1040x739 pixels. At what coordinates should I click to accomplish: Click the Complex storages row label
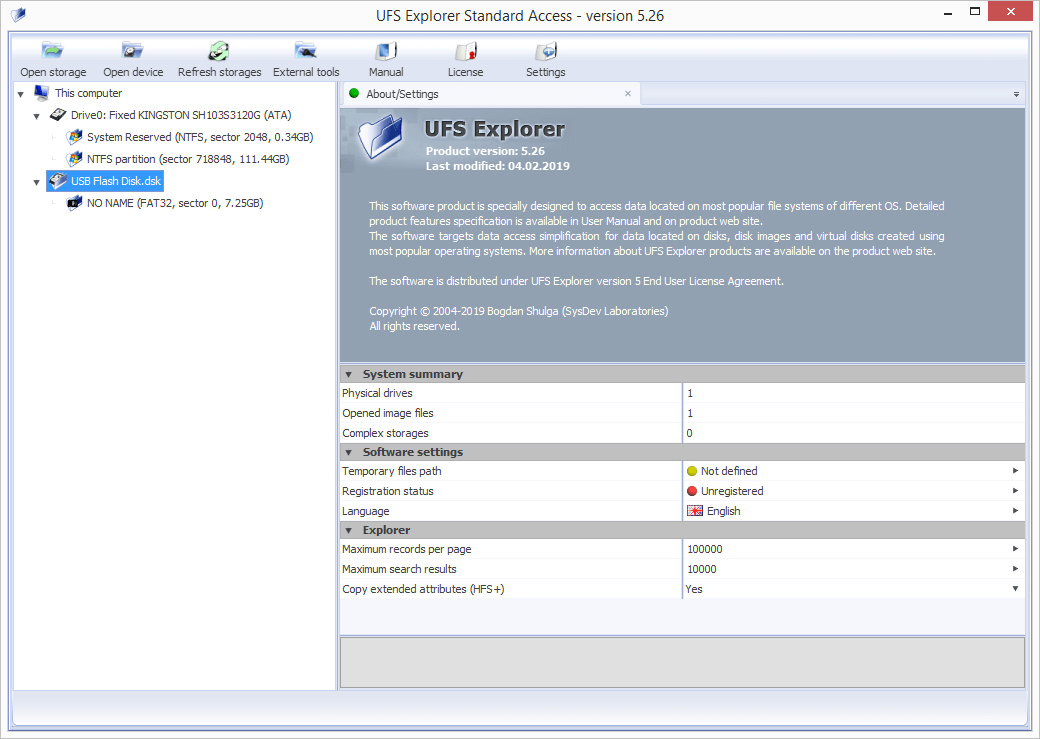pyautogui.click(x=385, y=433)
